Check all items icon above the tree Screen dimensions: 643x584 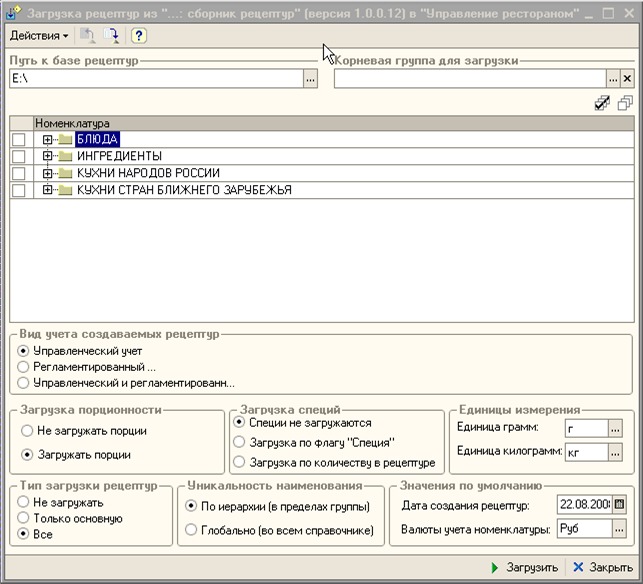[x=602, y=103]
